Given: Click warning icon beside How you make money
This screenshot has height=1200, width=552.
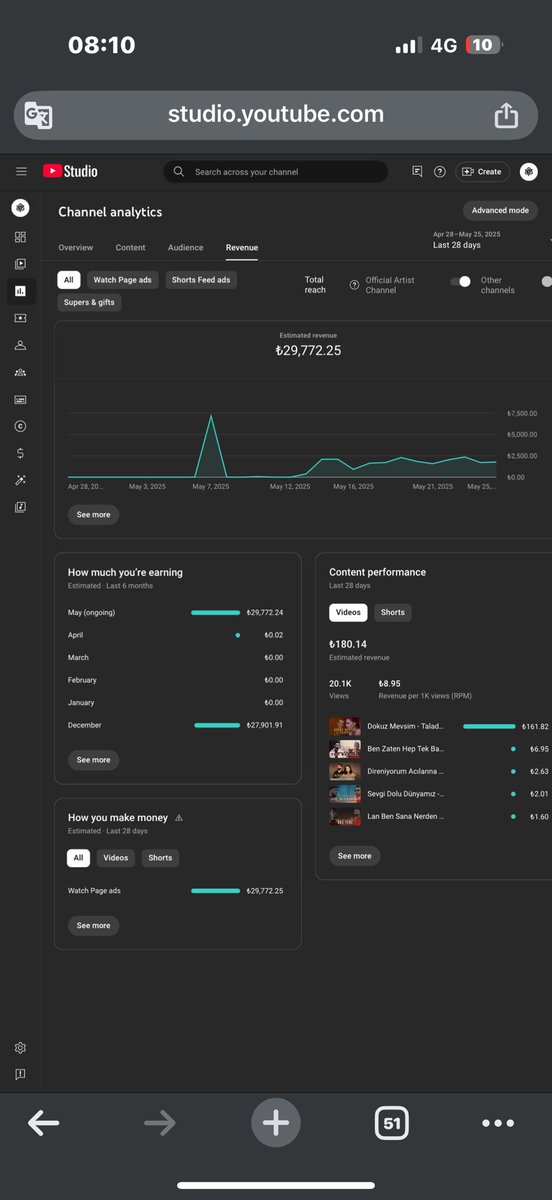Looking at the screenshot, I should point(179,817).
